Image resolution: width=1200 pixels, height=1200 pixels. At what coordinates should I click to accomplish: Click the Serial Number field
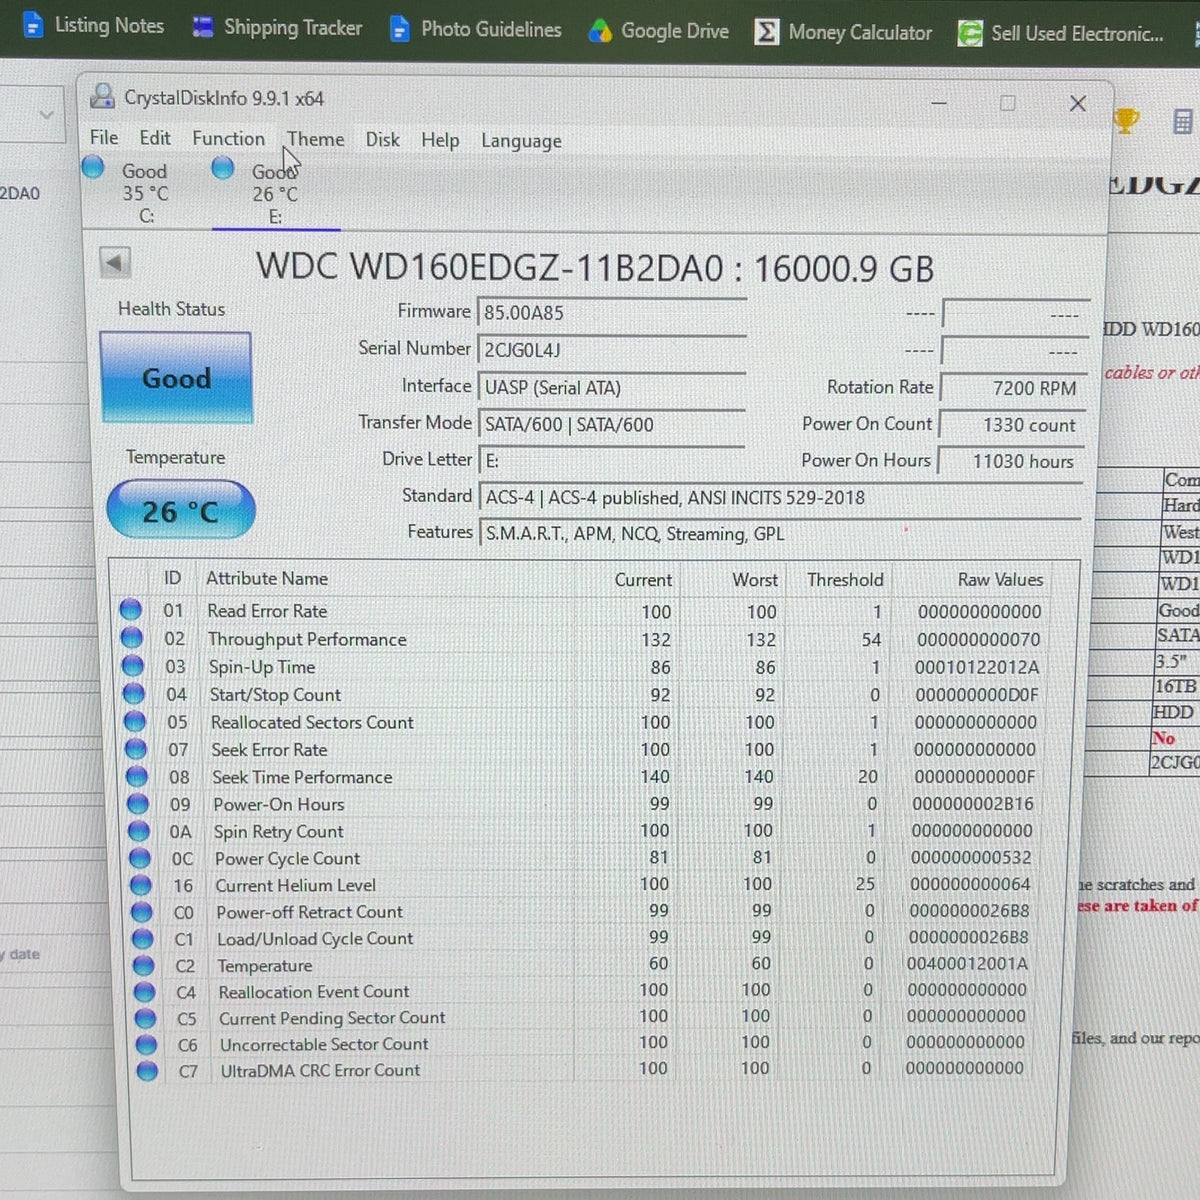[x=612, y=350]
